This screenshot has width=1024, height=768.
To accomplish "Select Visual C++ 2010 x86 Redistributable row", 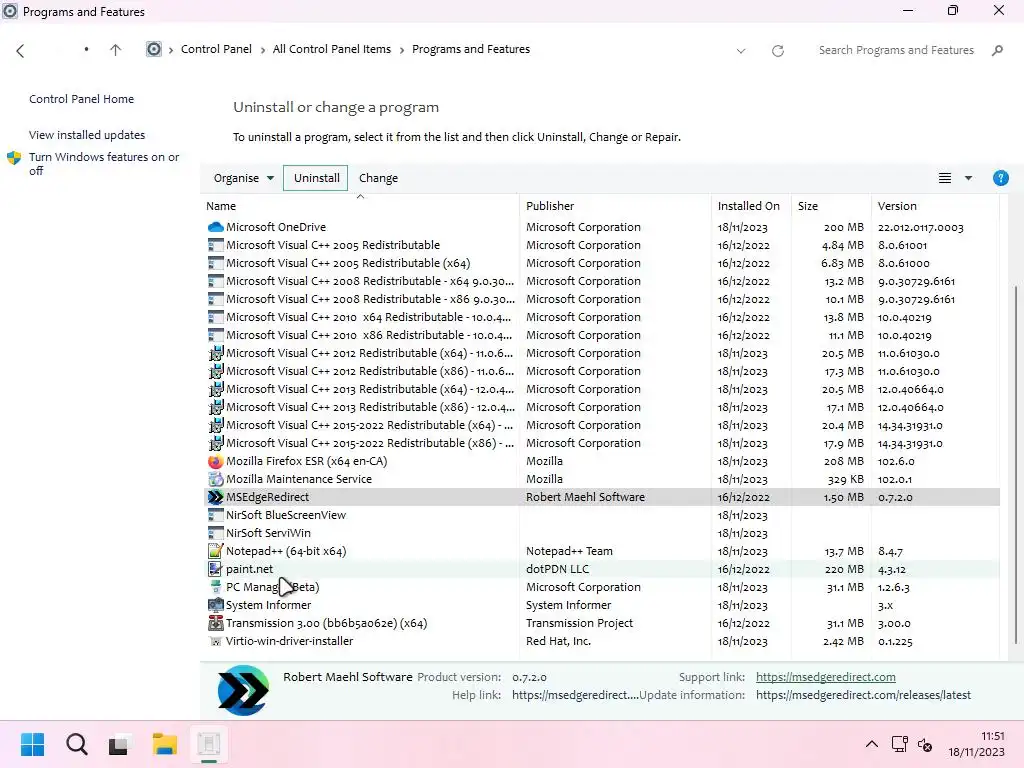I will pos(602,336).
